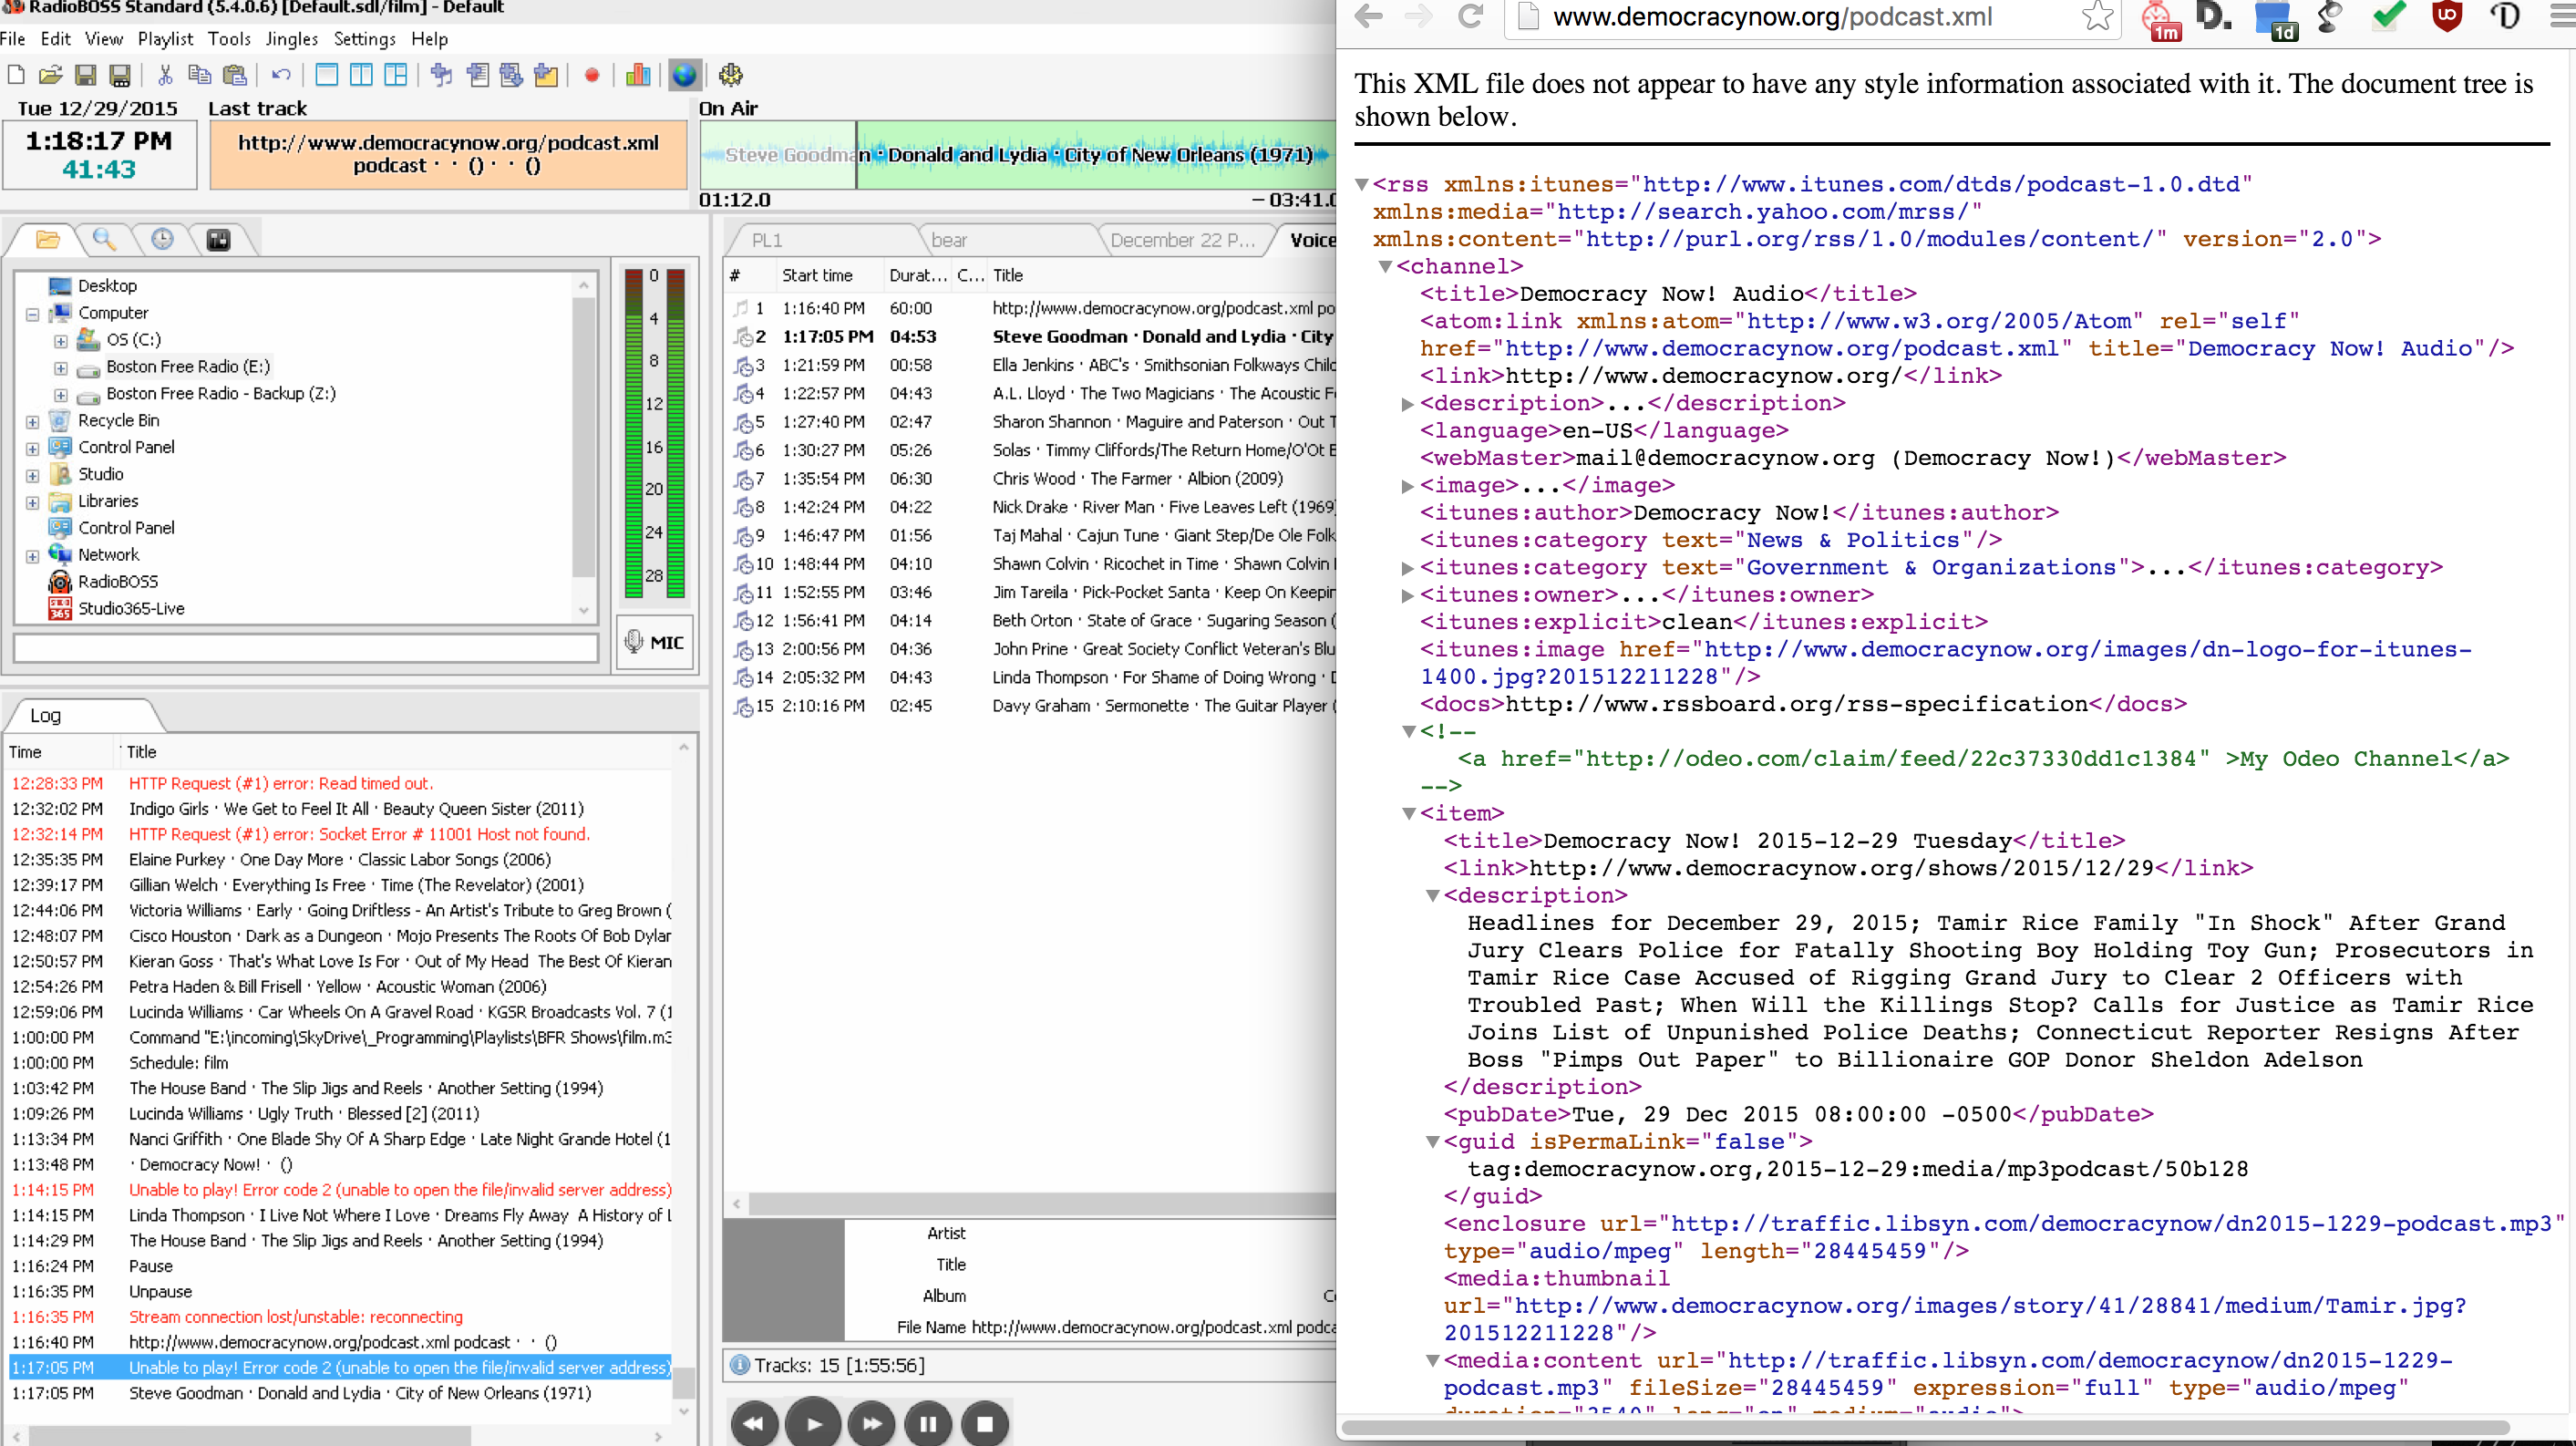Click the browser address bar URL

pyautogui.click(x=1772, y=16)
